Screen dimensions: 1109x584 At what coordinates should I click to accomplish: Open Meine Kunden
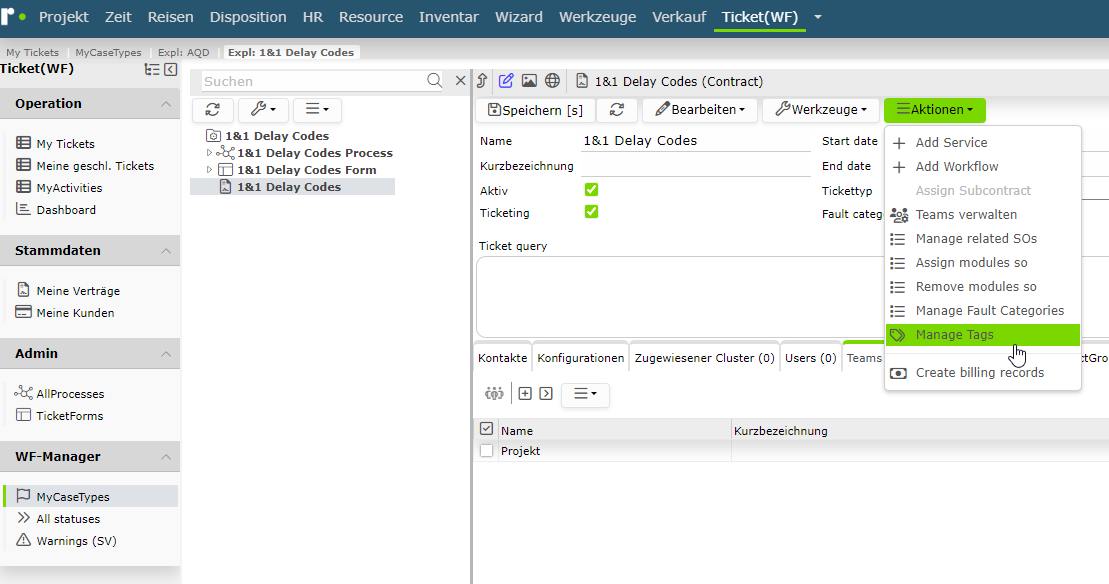[75, 313]
